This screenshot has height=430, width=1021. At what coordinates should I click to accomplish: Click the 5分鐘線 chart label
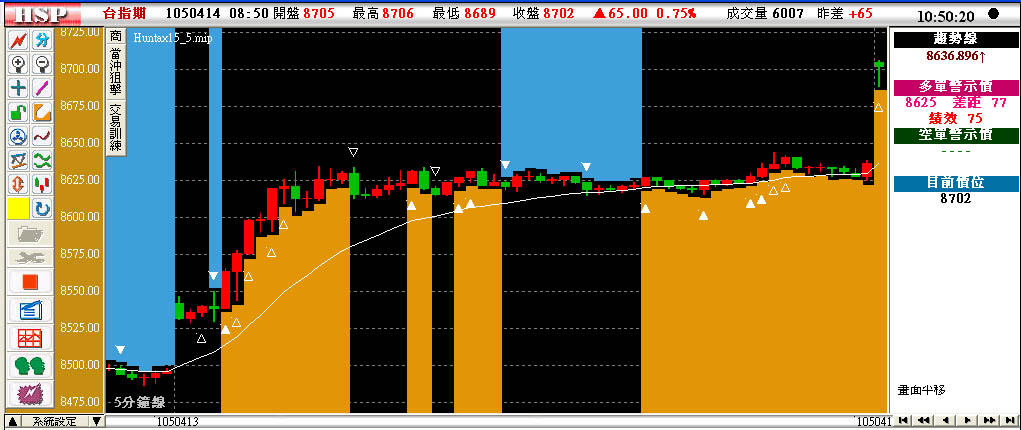[139, 403]
